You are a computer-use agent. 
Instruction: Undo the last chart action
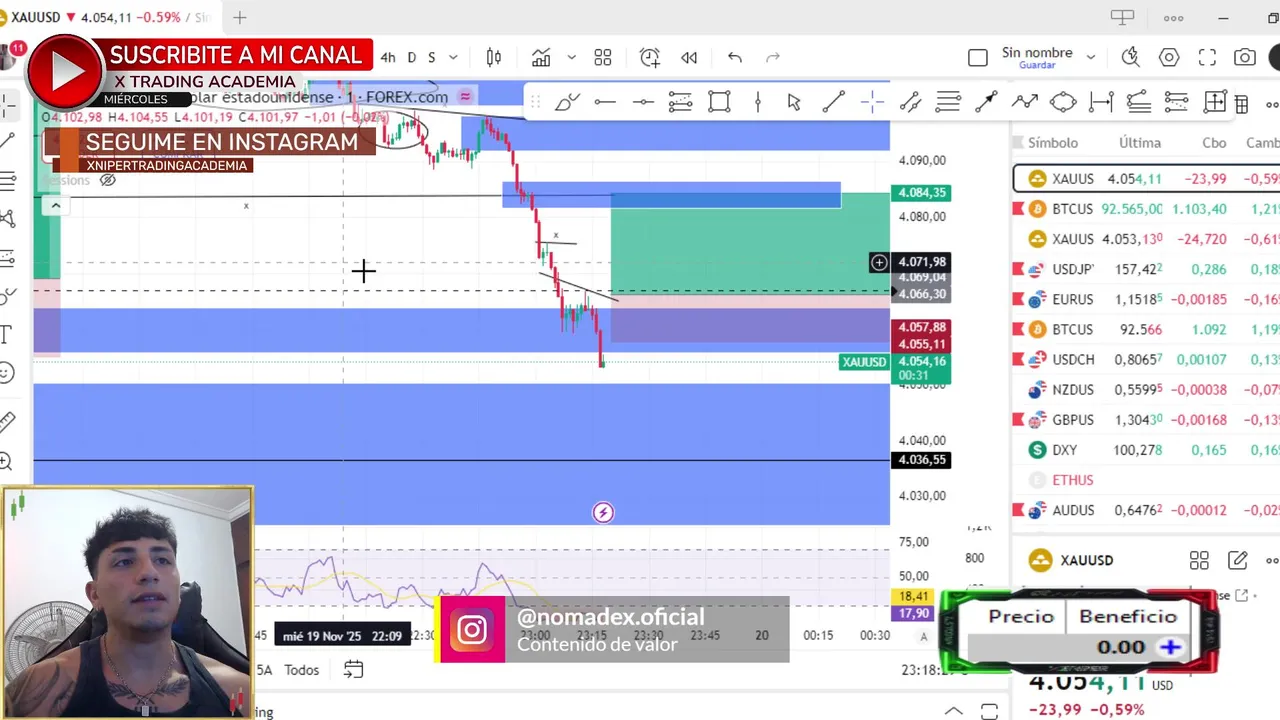pos(735,58)
